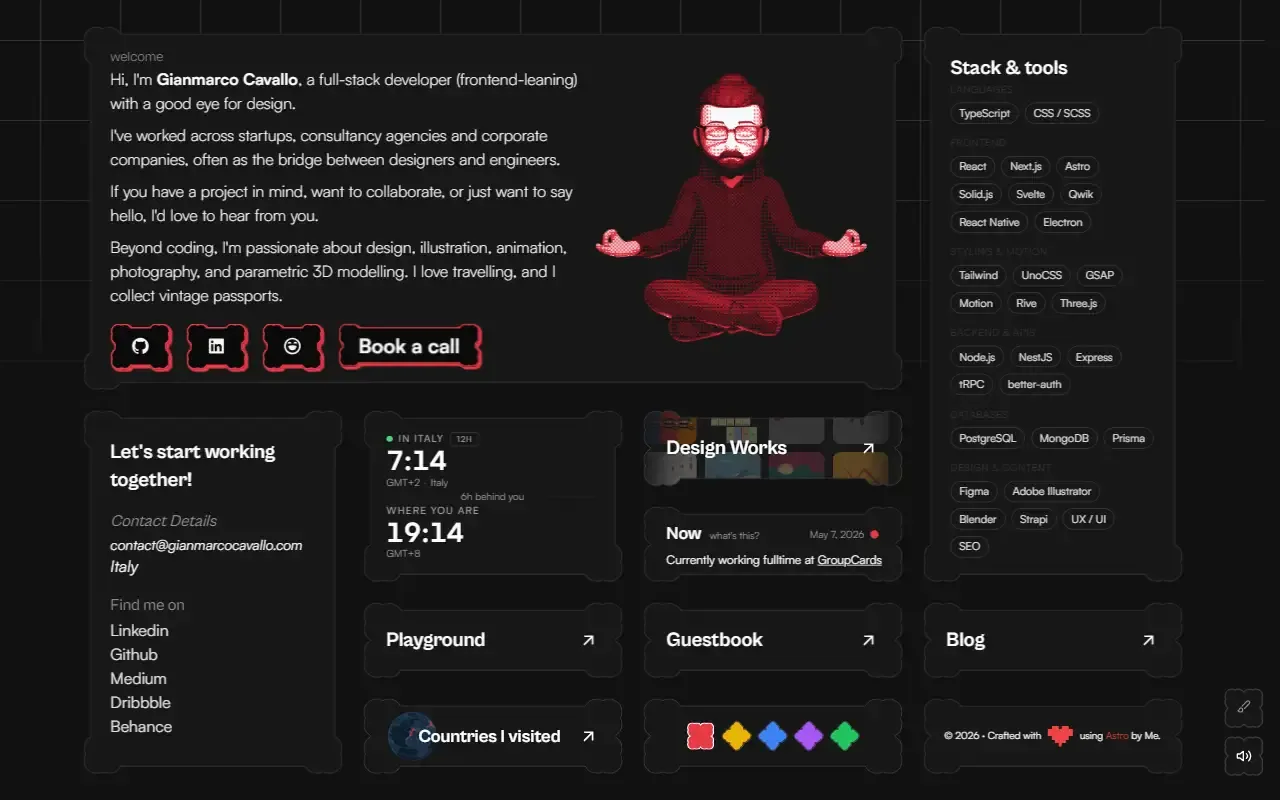Click the Design Works arrow icon
This screenshot has height=800, width=1280.
[x=868, y=448]
